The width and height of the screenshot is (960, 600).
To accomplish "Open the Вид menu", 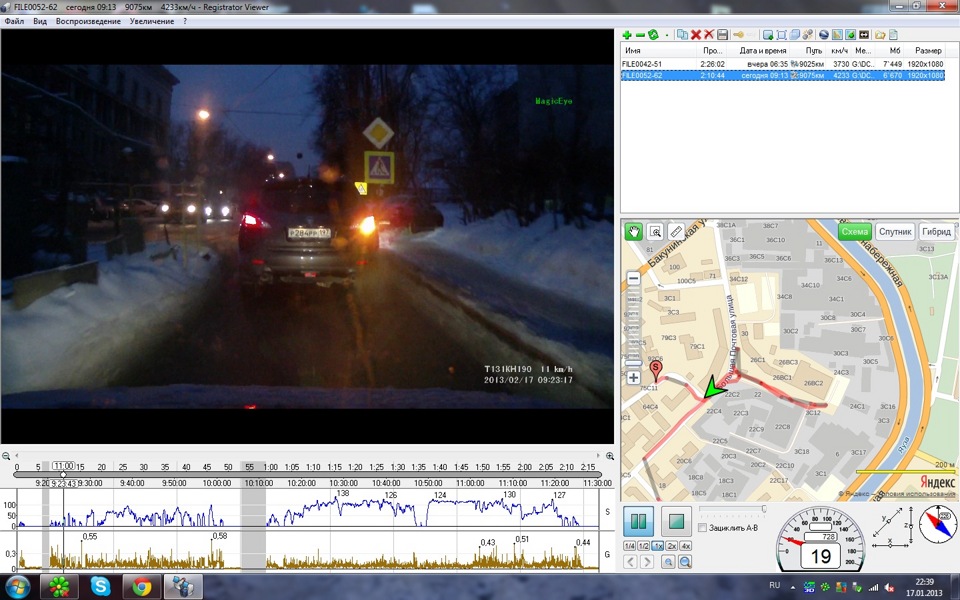I will point(40,21).
